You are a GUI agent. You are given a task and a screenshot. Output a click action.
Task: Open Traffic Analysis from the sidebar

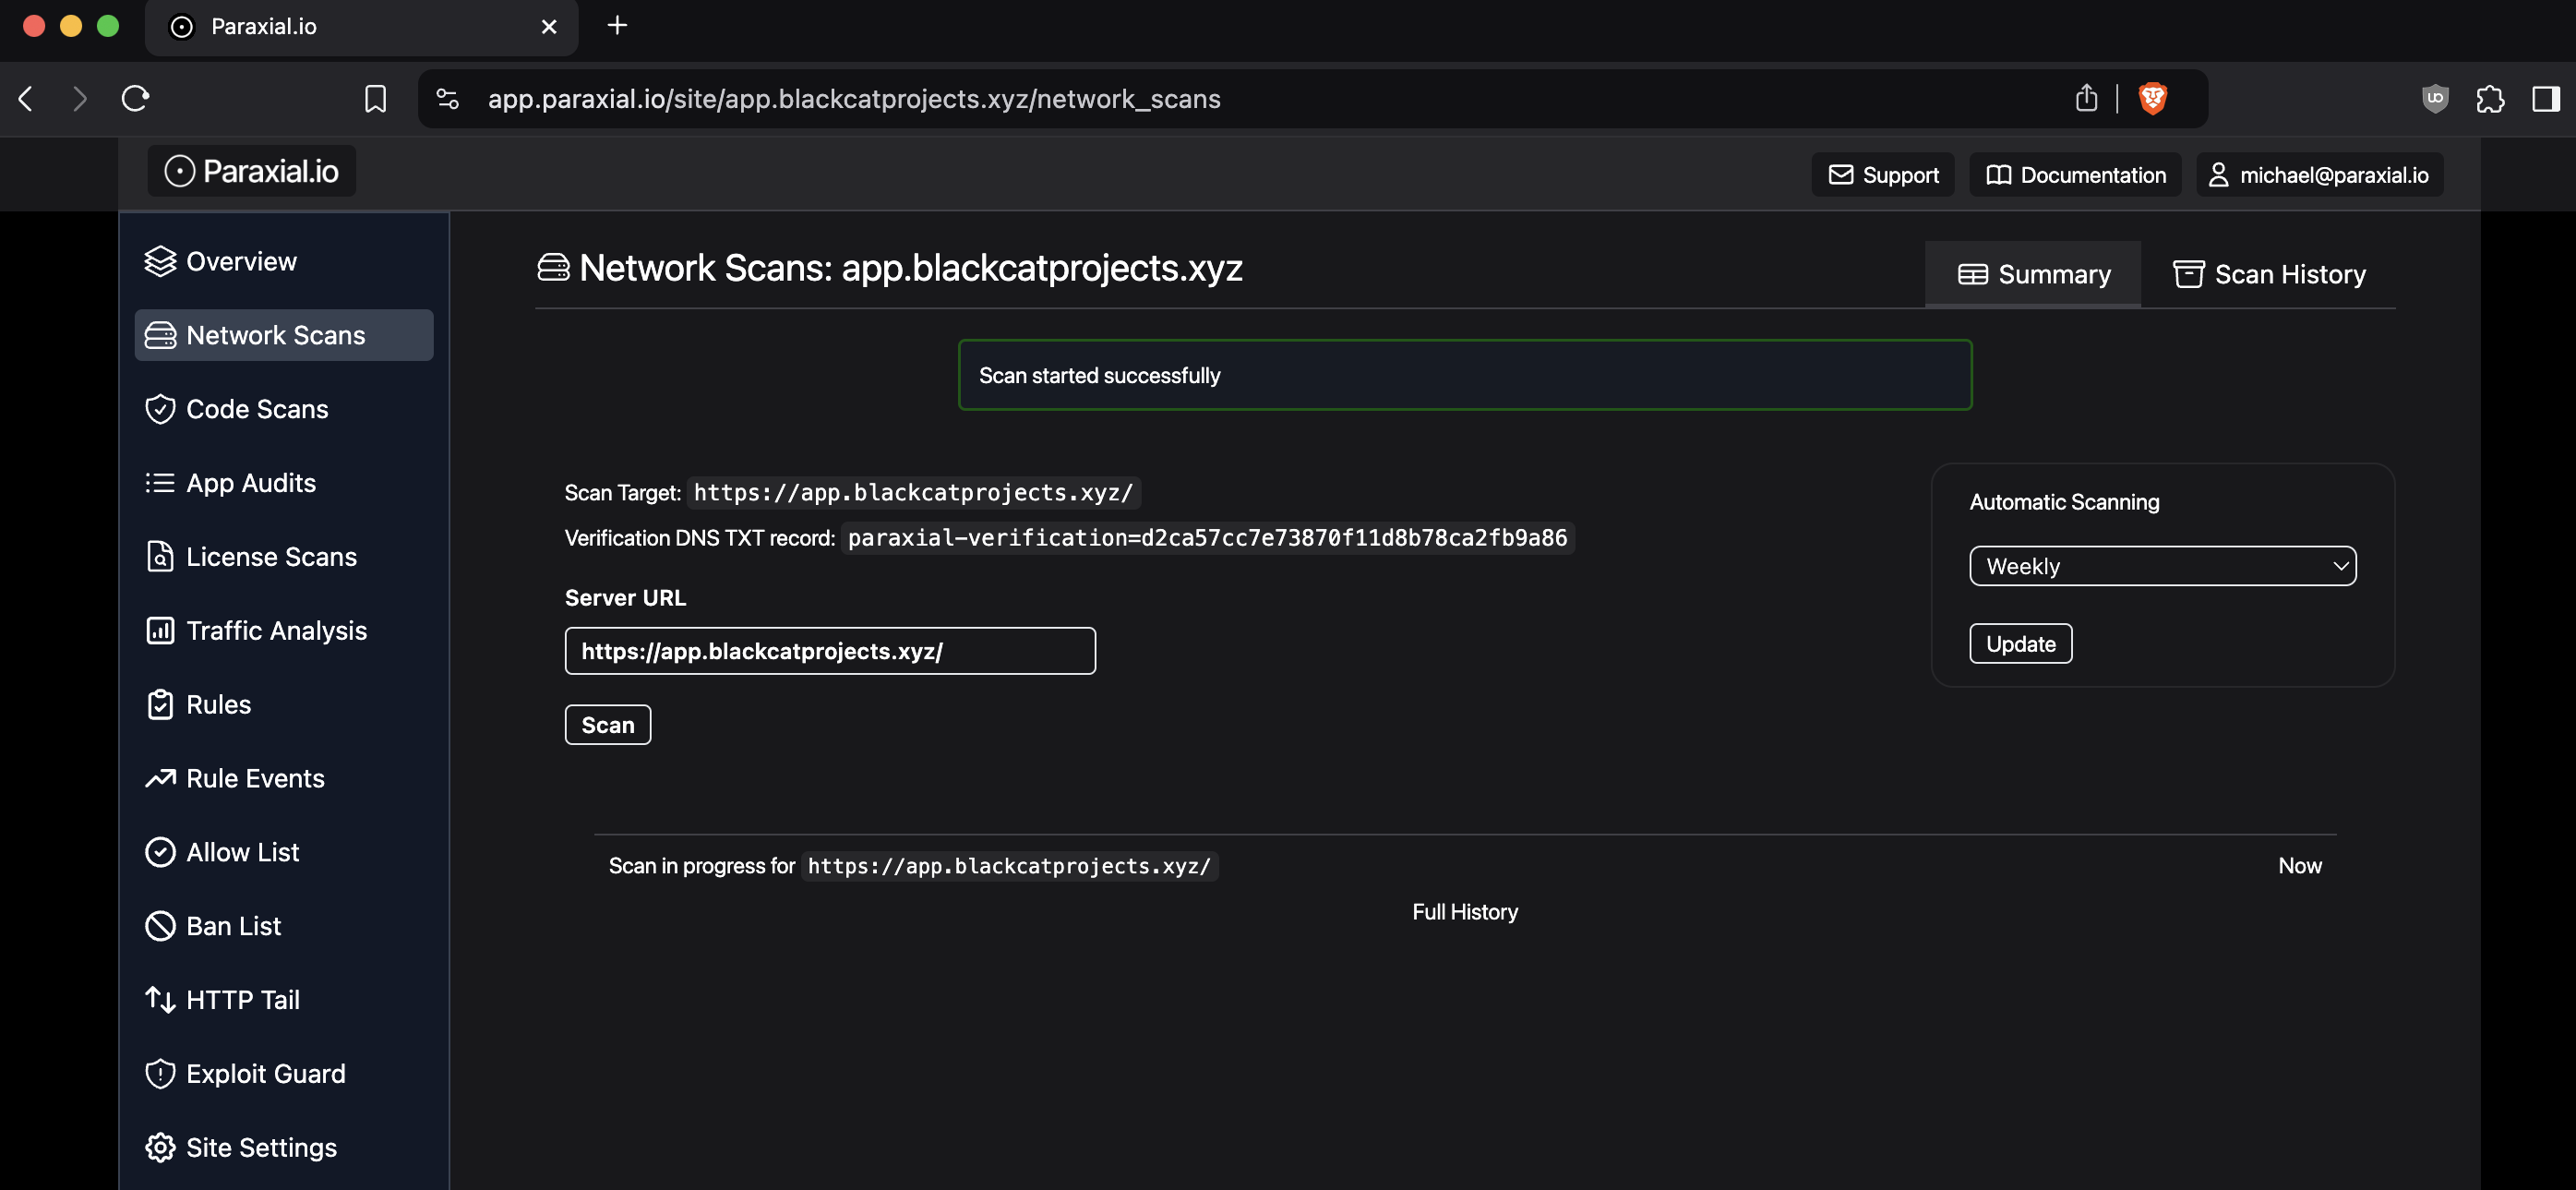(x=284, y=631)
